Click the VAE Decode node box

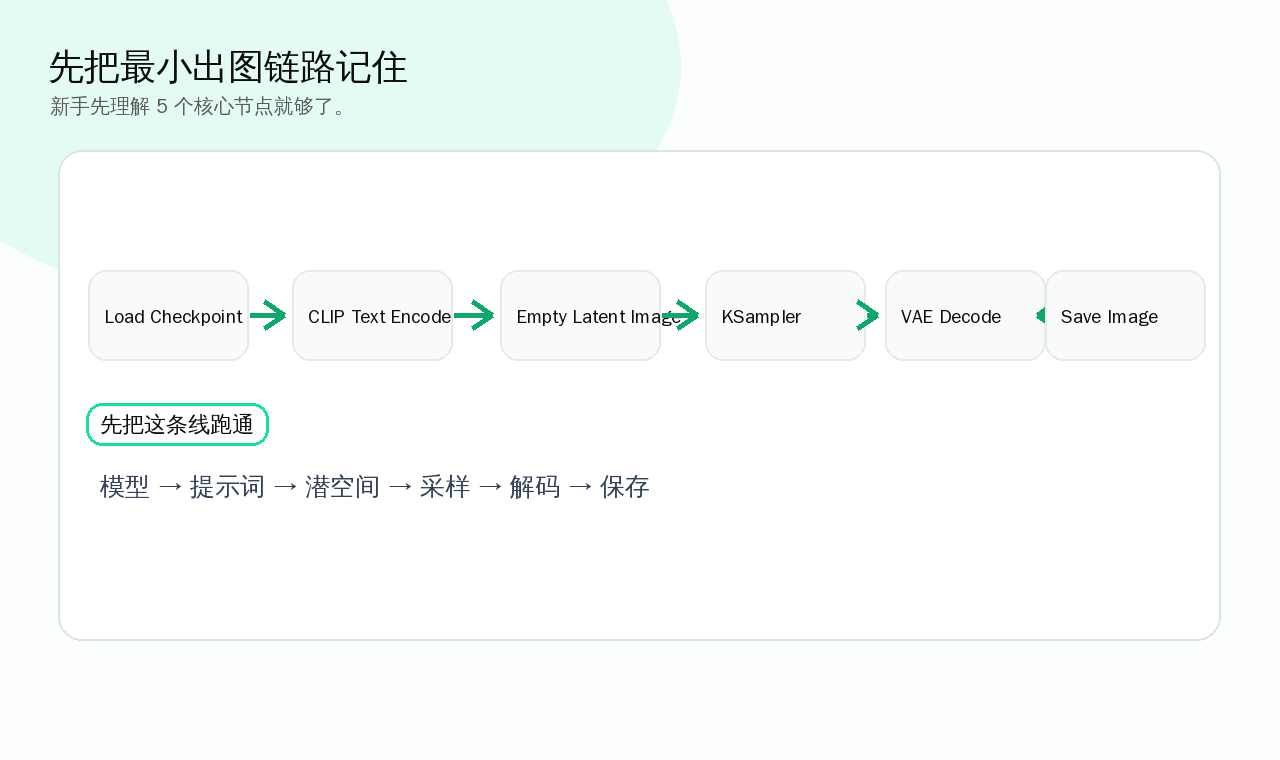965,316
